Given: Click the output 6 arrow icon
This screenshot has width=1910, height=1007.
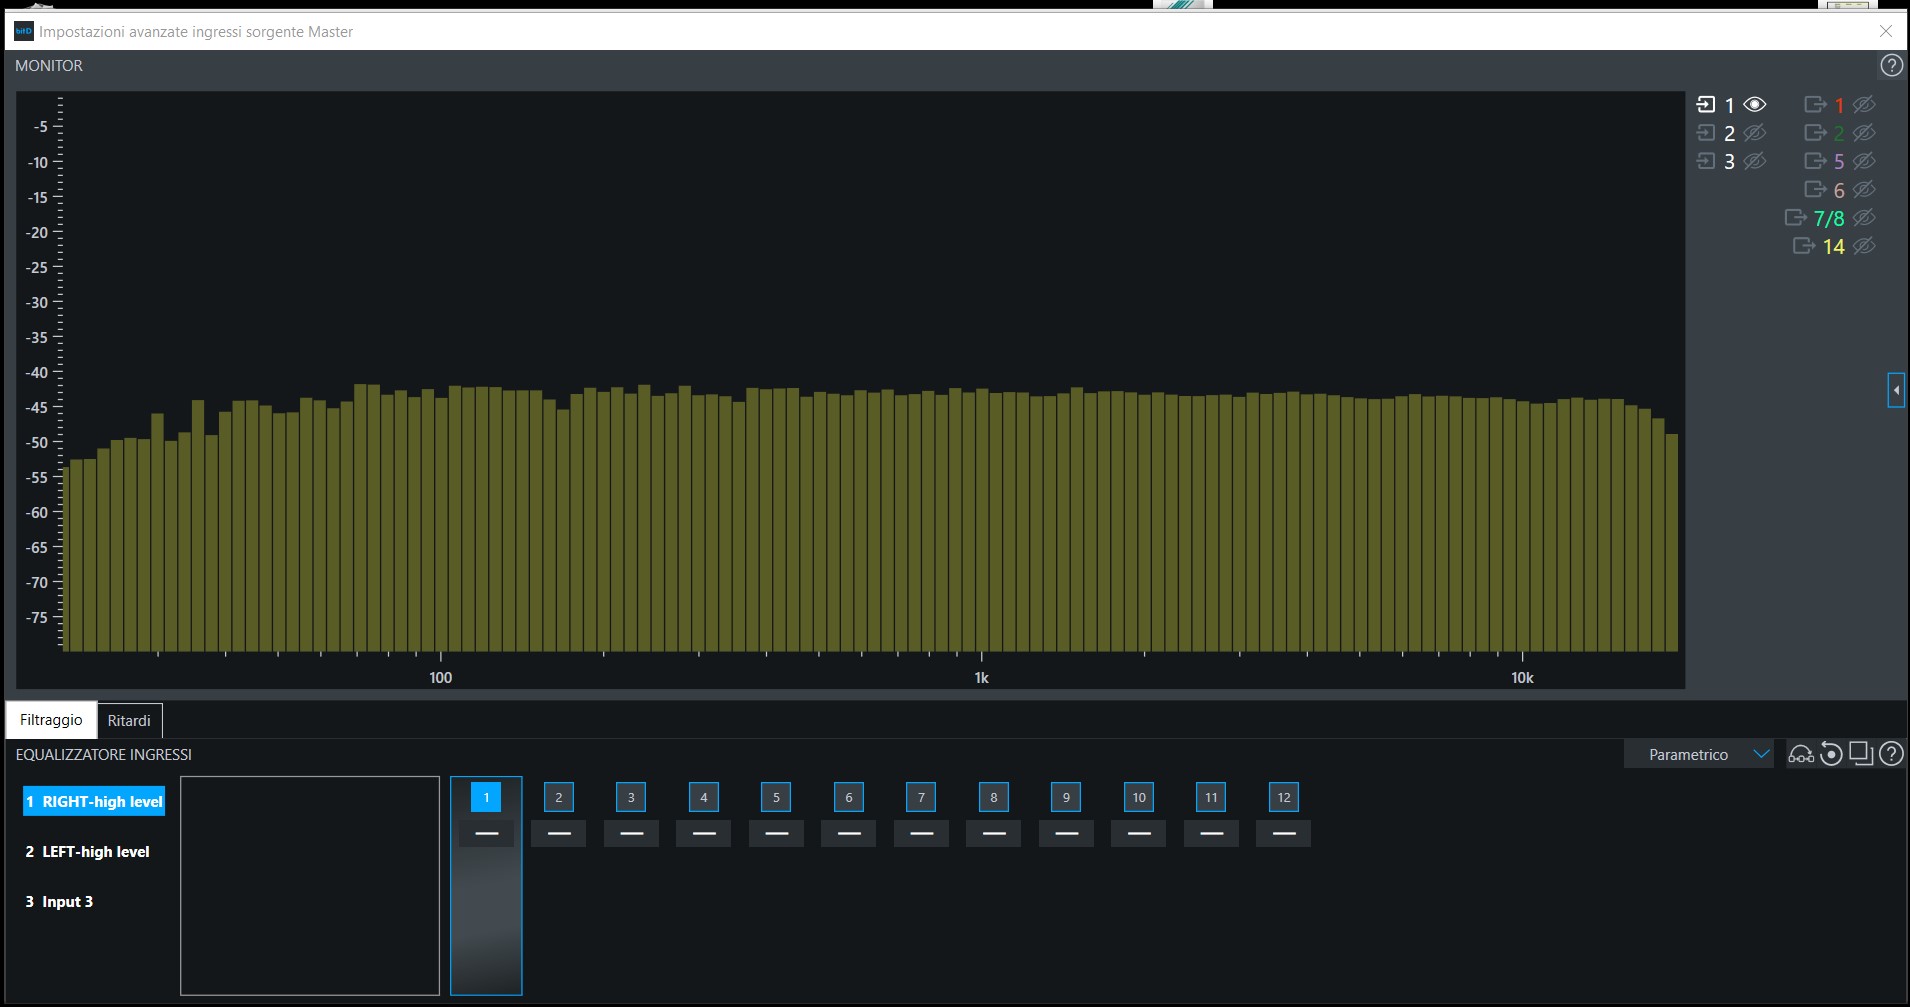Looking at the screenshot, I should [1815, 189].
